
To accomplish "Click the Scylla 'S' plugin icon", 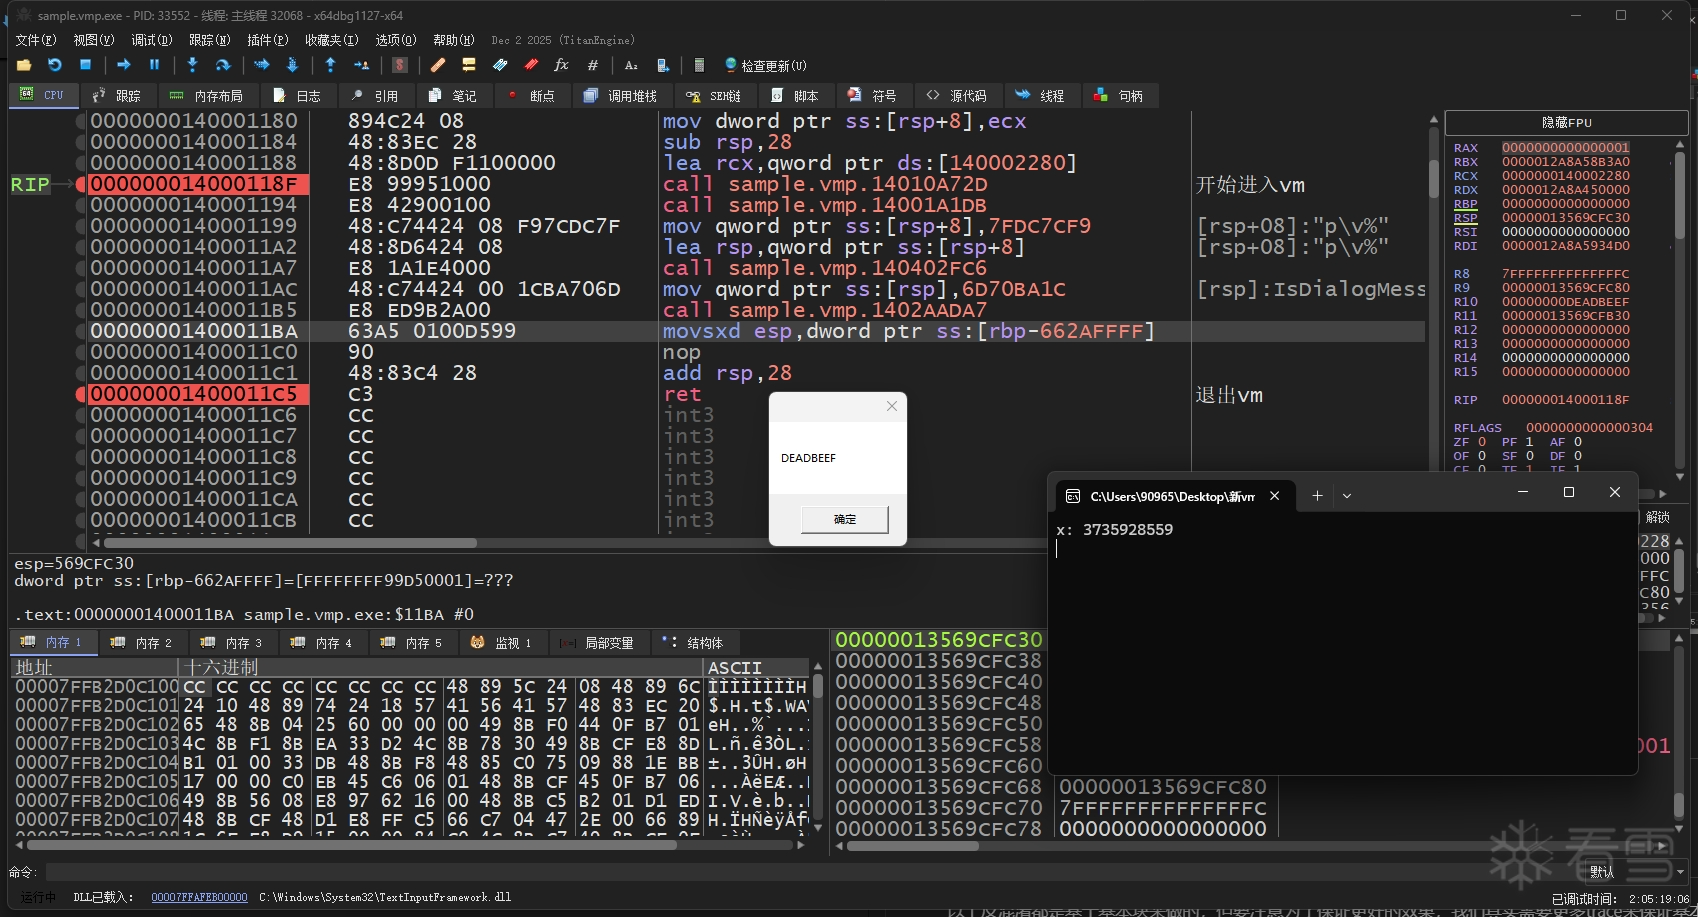I will [400, 65].
